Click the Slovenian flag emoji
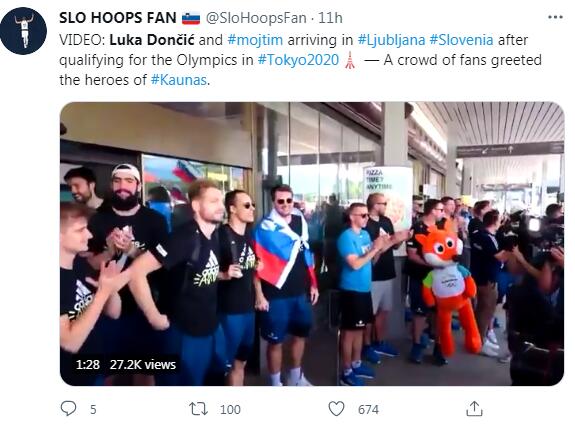This screenshot has height=430, width=575. click(x=191, y=18)
